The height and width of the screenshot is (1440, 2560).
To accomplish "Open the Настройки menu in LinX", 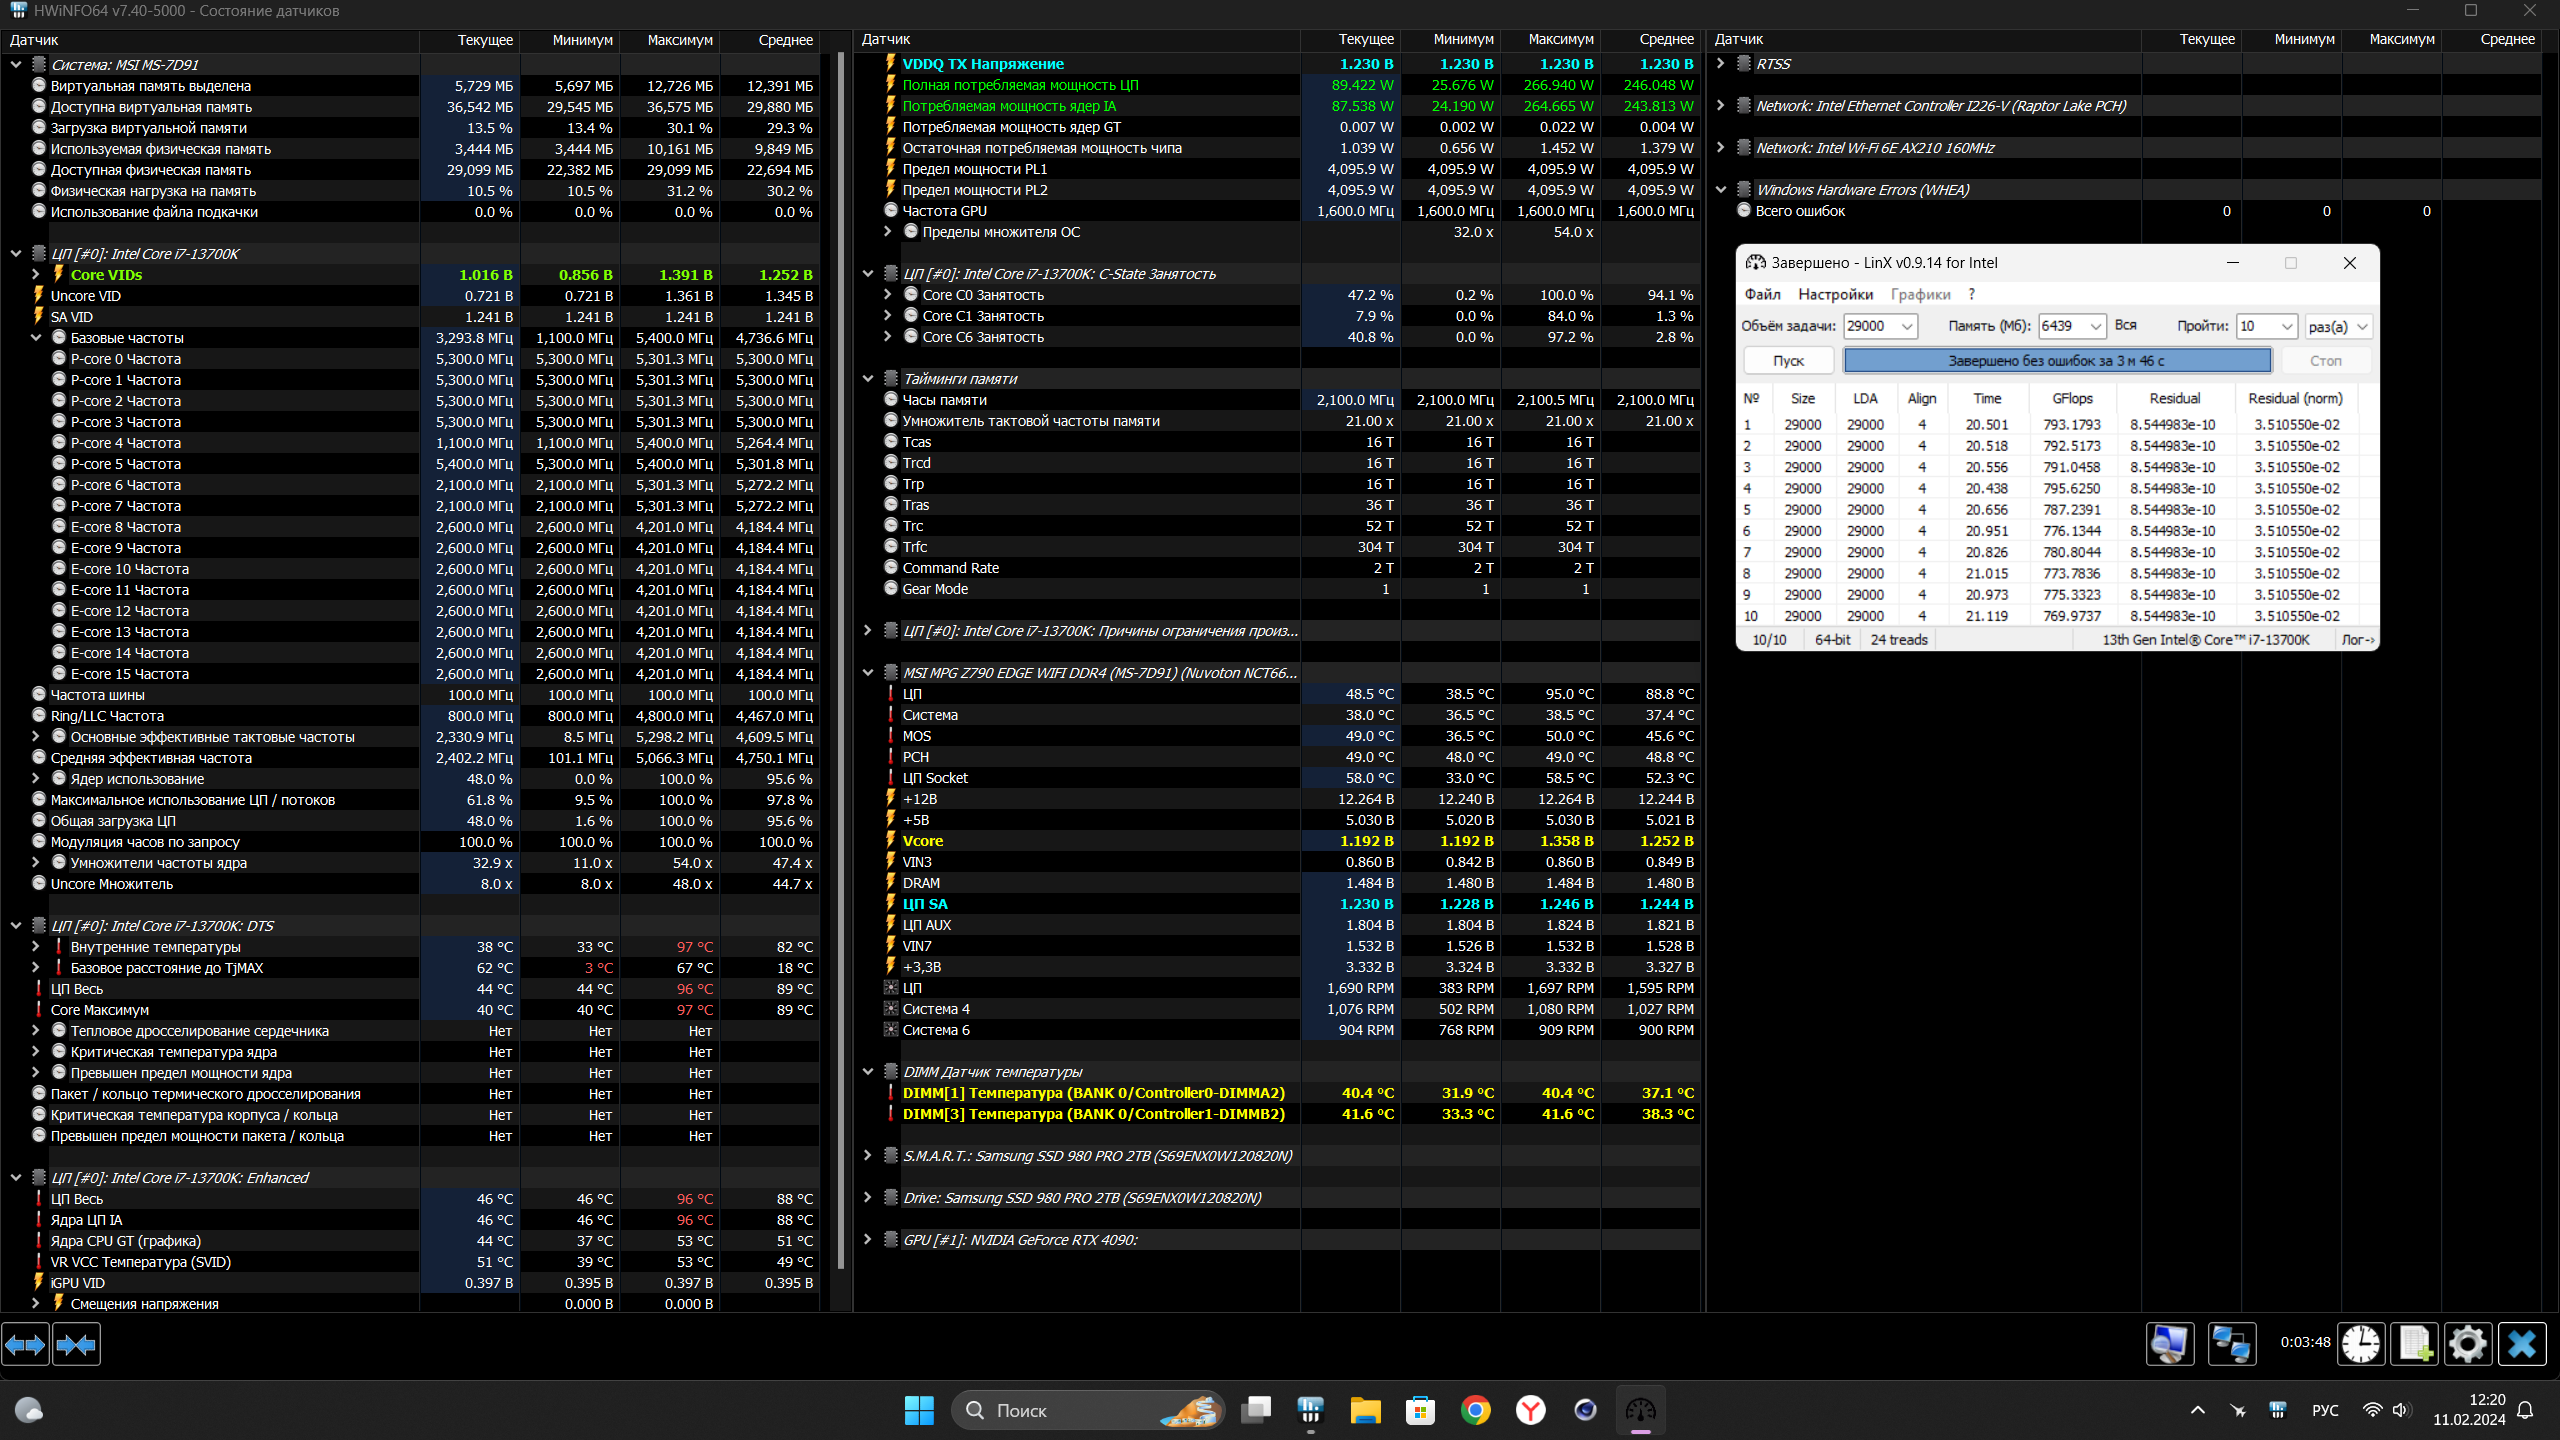I will tap(1835, 294).
